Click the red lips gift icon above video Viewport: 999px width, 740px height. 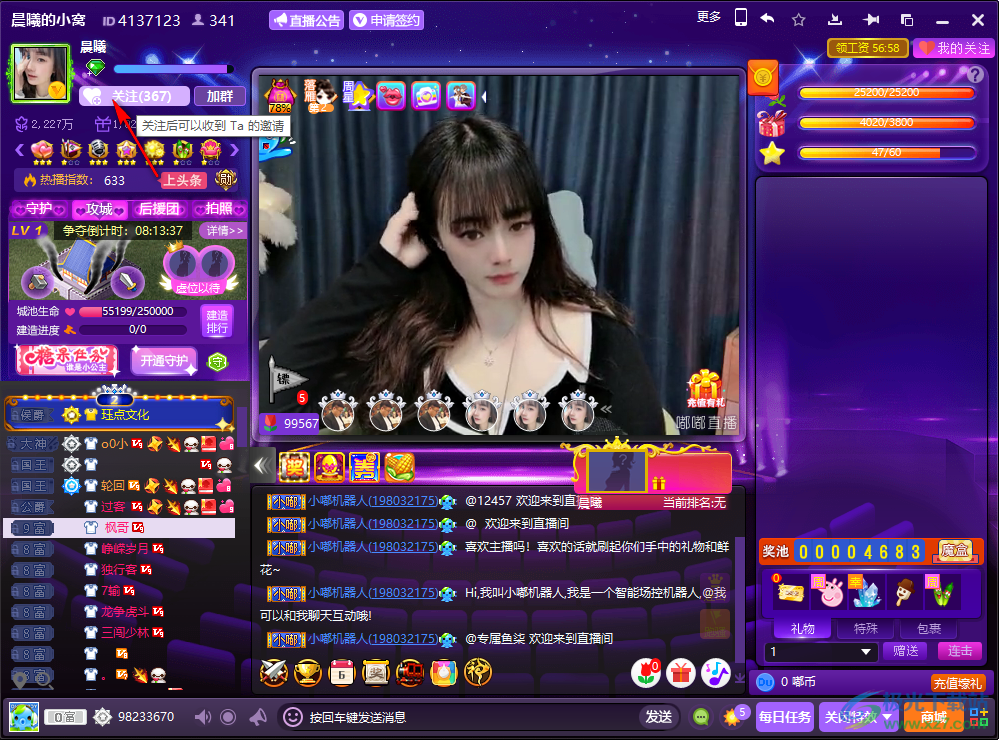click(x=391, y=96)
